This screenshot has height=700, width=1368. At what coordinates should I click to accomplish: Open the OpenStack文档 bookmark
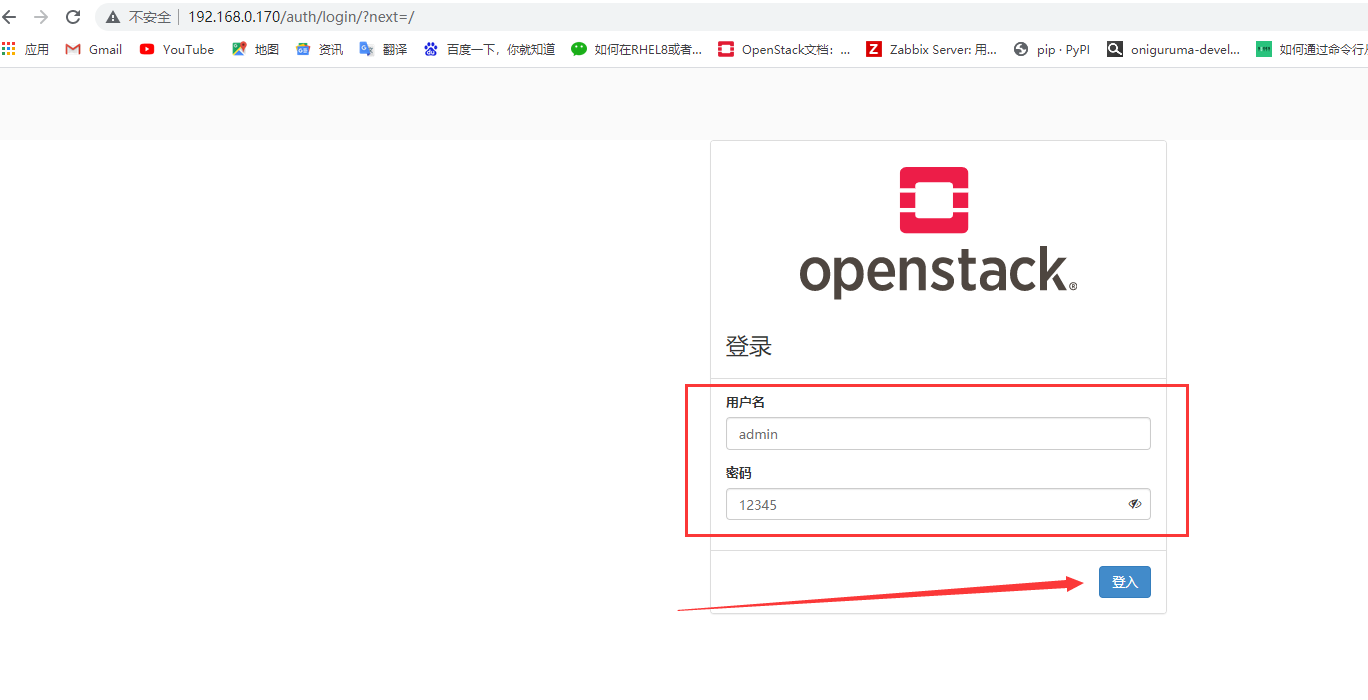[x=784, y=49]
